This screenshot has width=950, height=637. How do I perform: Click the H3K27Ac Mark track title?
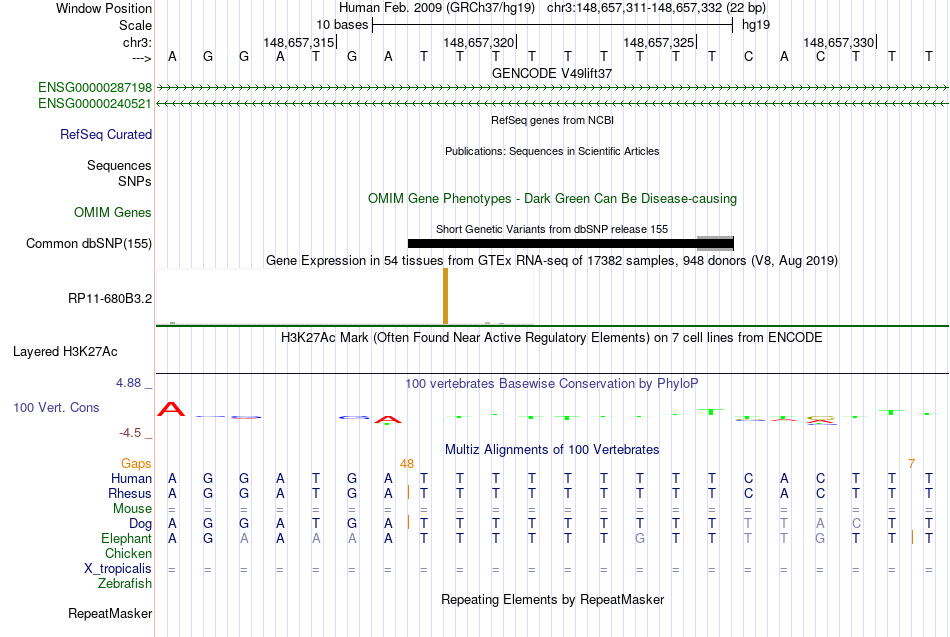pyautogui.click(x=552, y=337)
